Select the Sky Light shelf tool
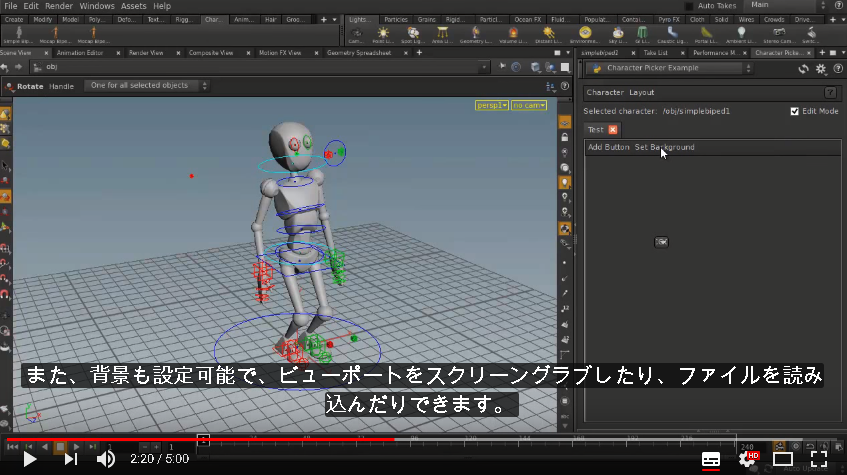Viewport: 847px width, 475px height. click(x=617, y=33)
